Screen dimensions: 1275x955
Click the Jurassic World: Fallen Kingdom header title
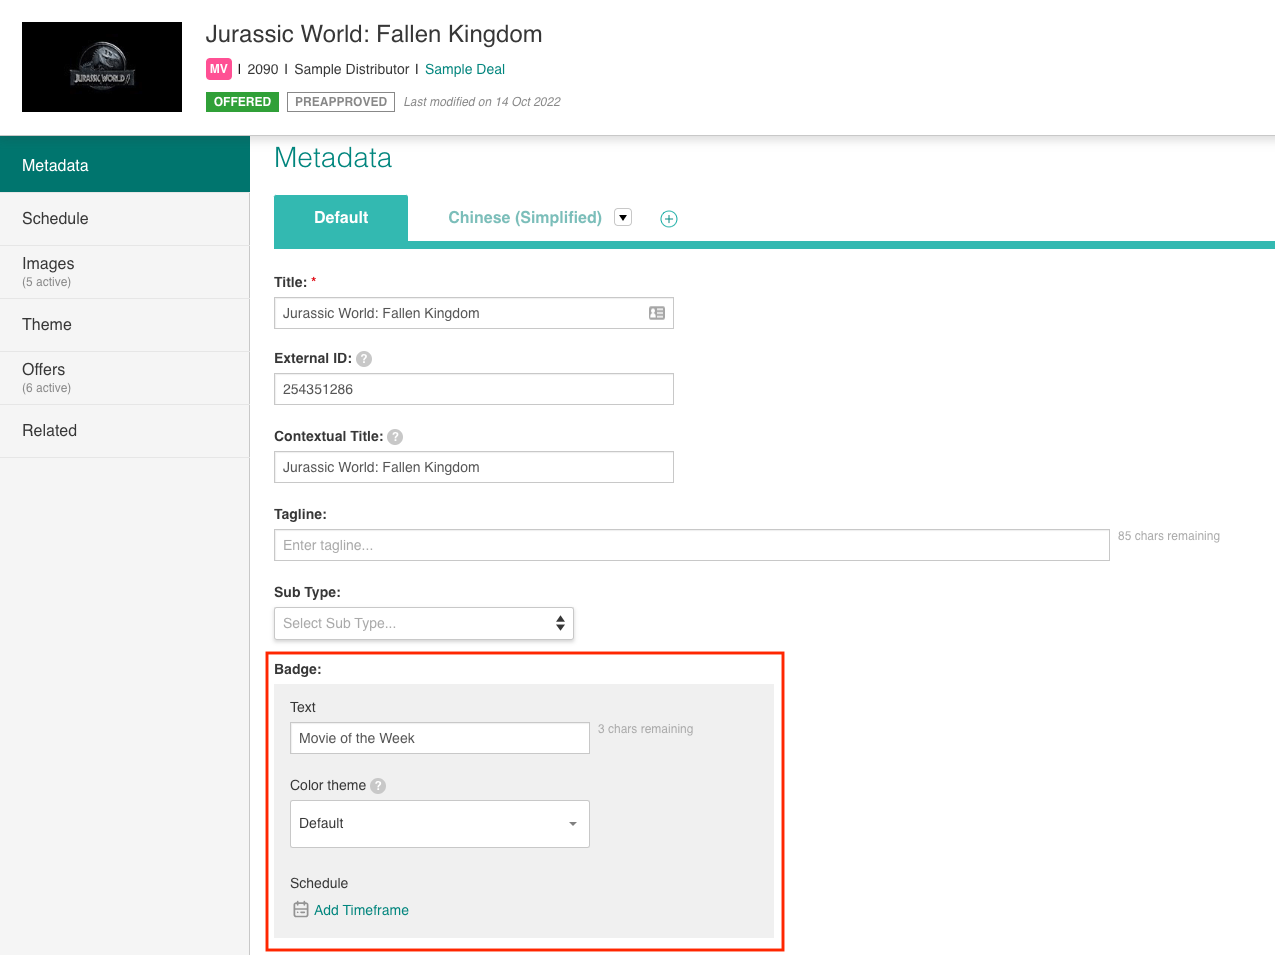point(374,34)
